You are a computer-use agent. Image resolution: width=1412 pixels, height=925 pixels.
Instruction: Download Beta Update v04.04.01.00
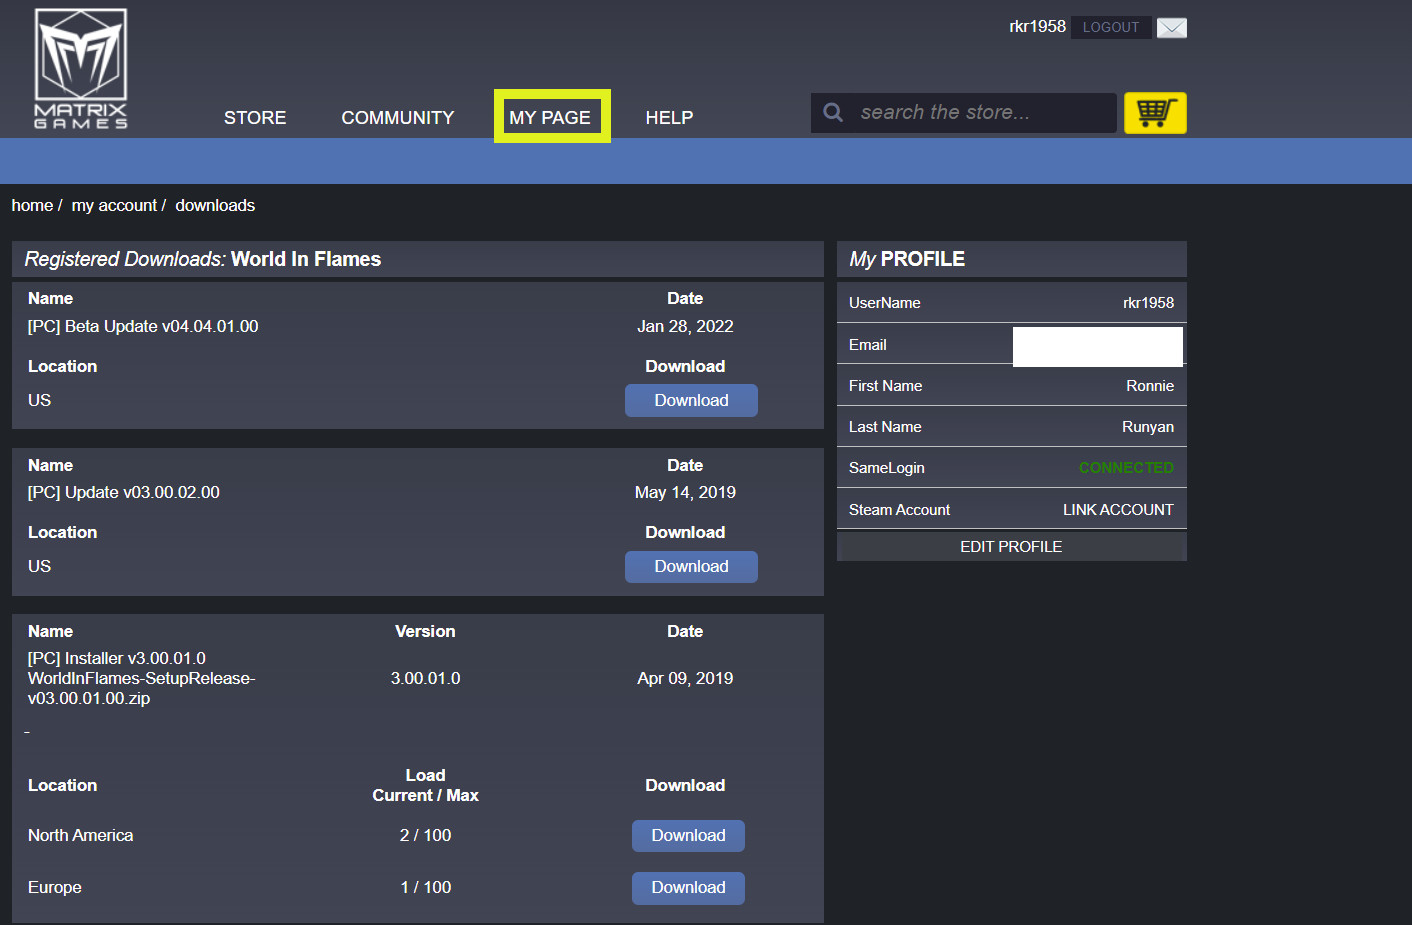[x=691, y=400]
